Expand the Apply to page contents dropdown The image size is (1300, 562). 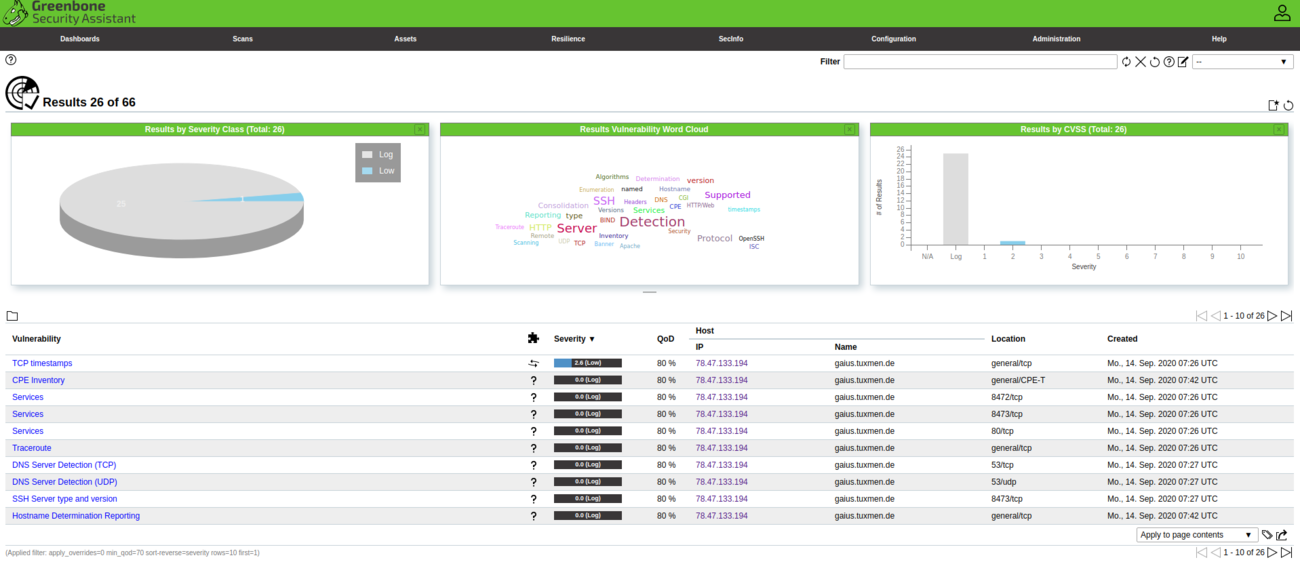coord(1197,535)
